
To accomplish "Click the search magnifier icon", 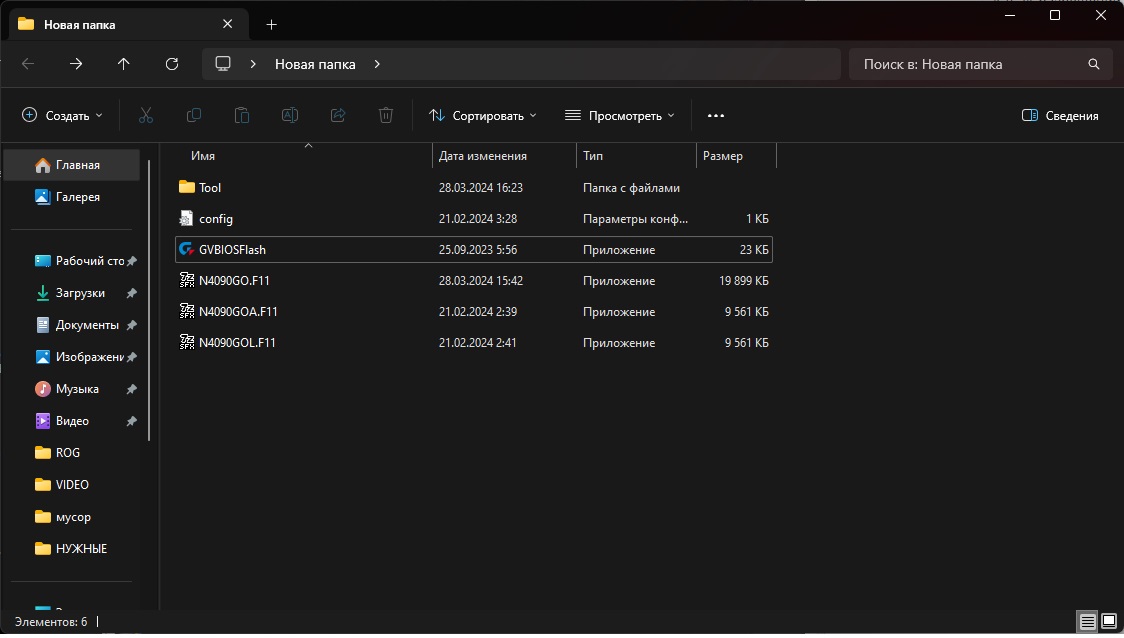I will tap(1093, 64).
